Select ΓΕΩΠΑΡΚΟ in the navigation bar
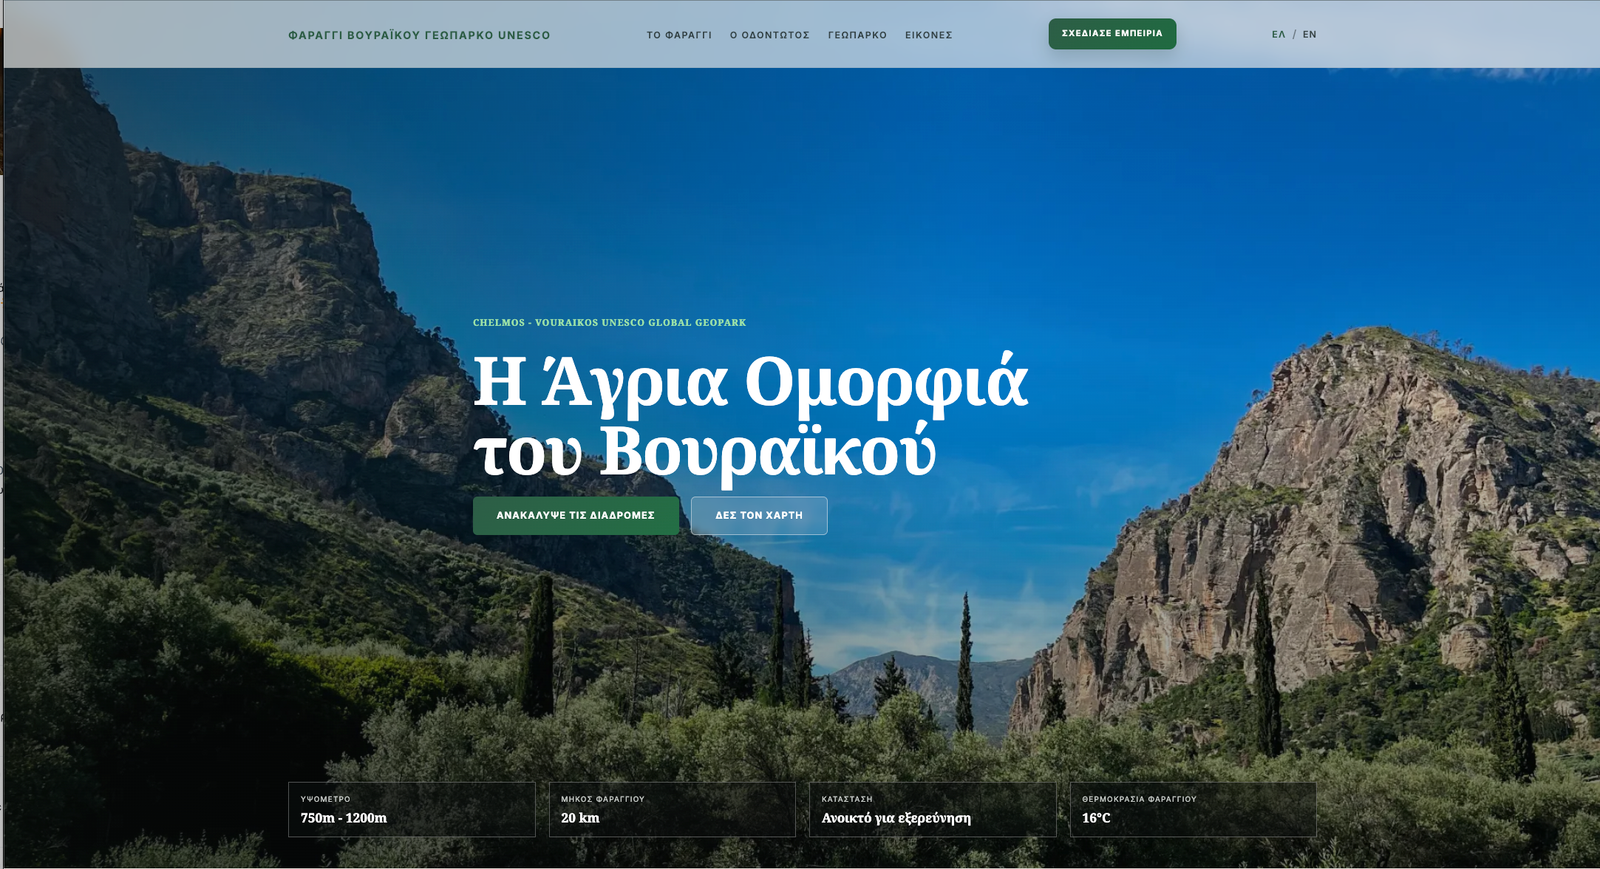This screenshot has height=869, width=1600. click(x=857, y=35)
